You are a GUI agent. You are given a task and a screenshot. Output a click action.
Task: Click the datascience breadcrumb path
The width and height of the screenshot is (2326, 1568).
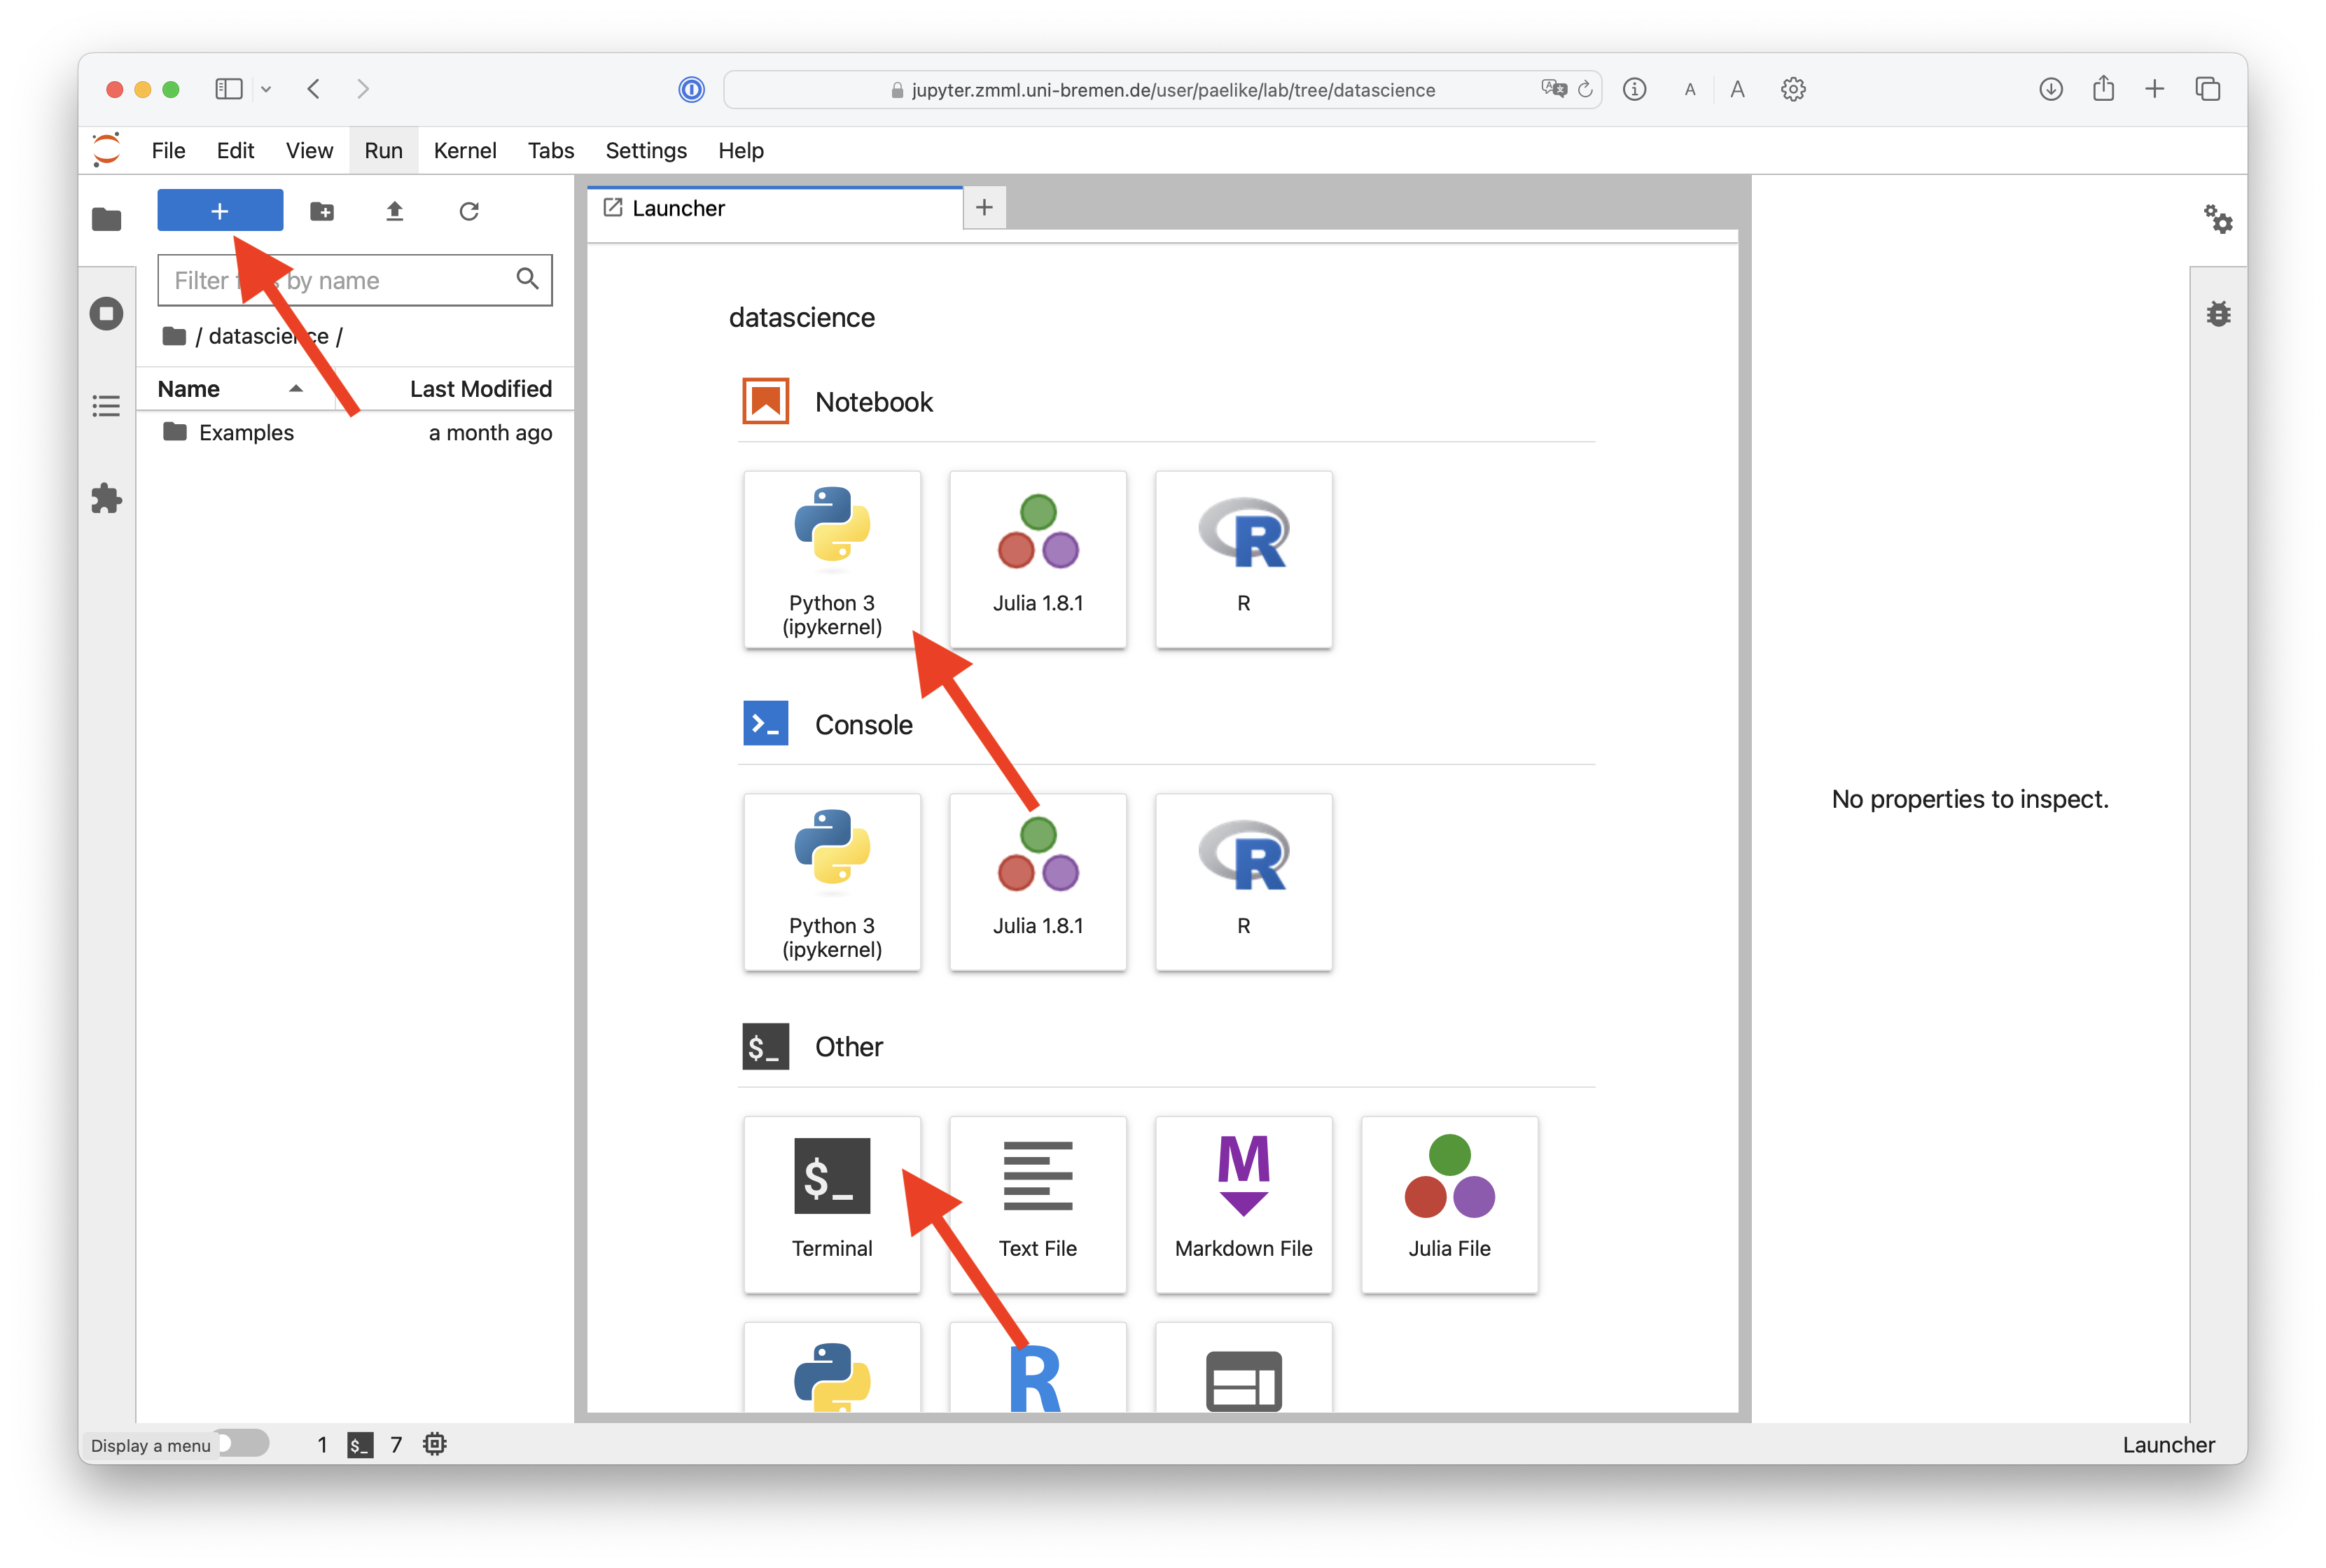pos(269,336)
